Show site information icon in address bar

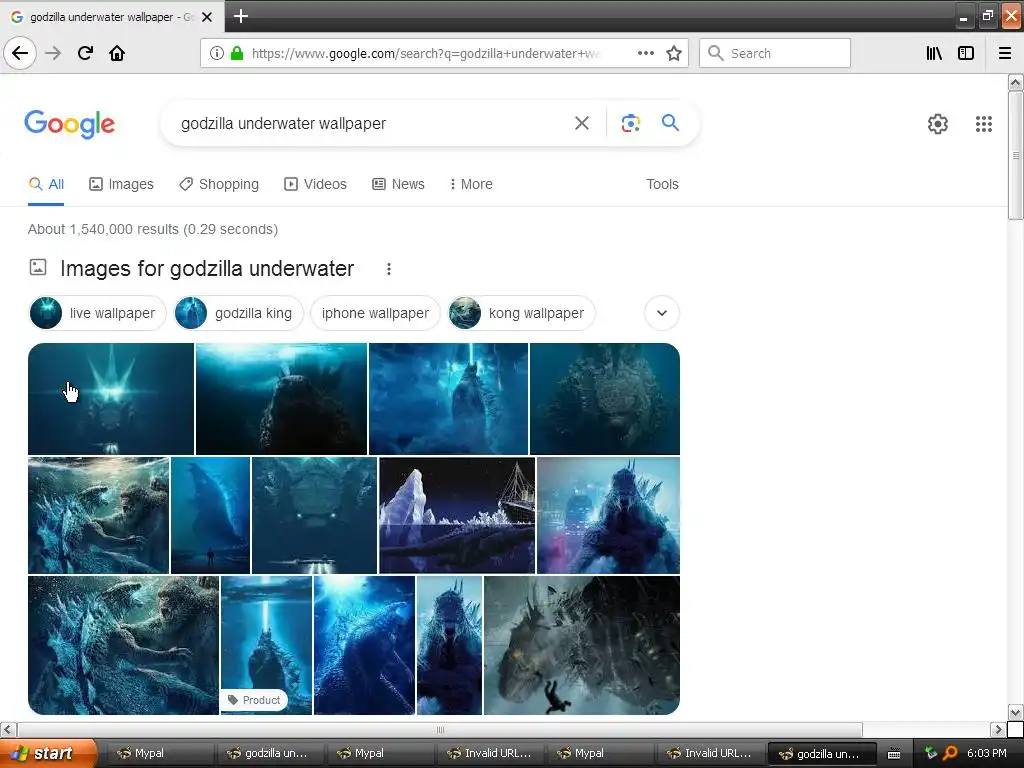pos(216,53)
